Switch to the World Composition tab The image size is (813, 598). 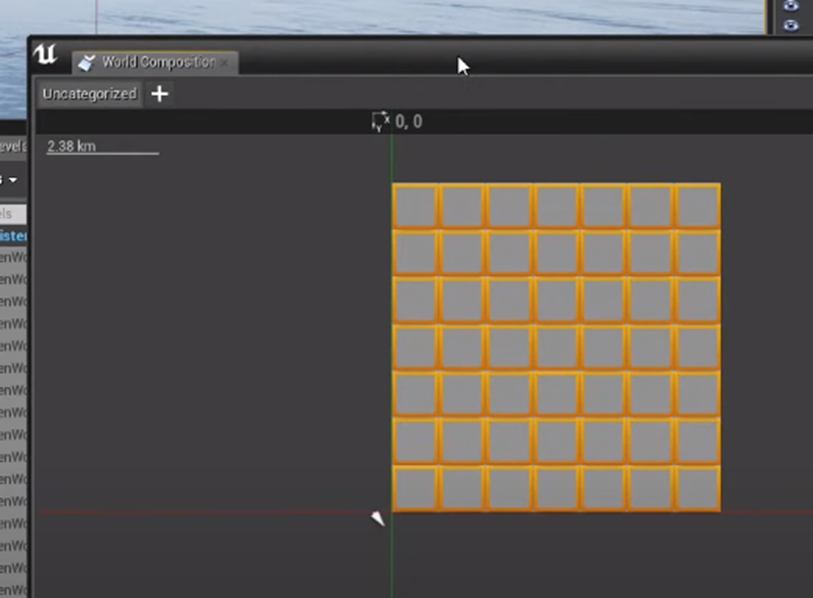click(155, 62)
